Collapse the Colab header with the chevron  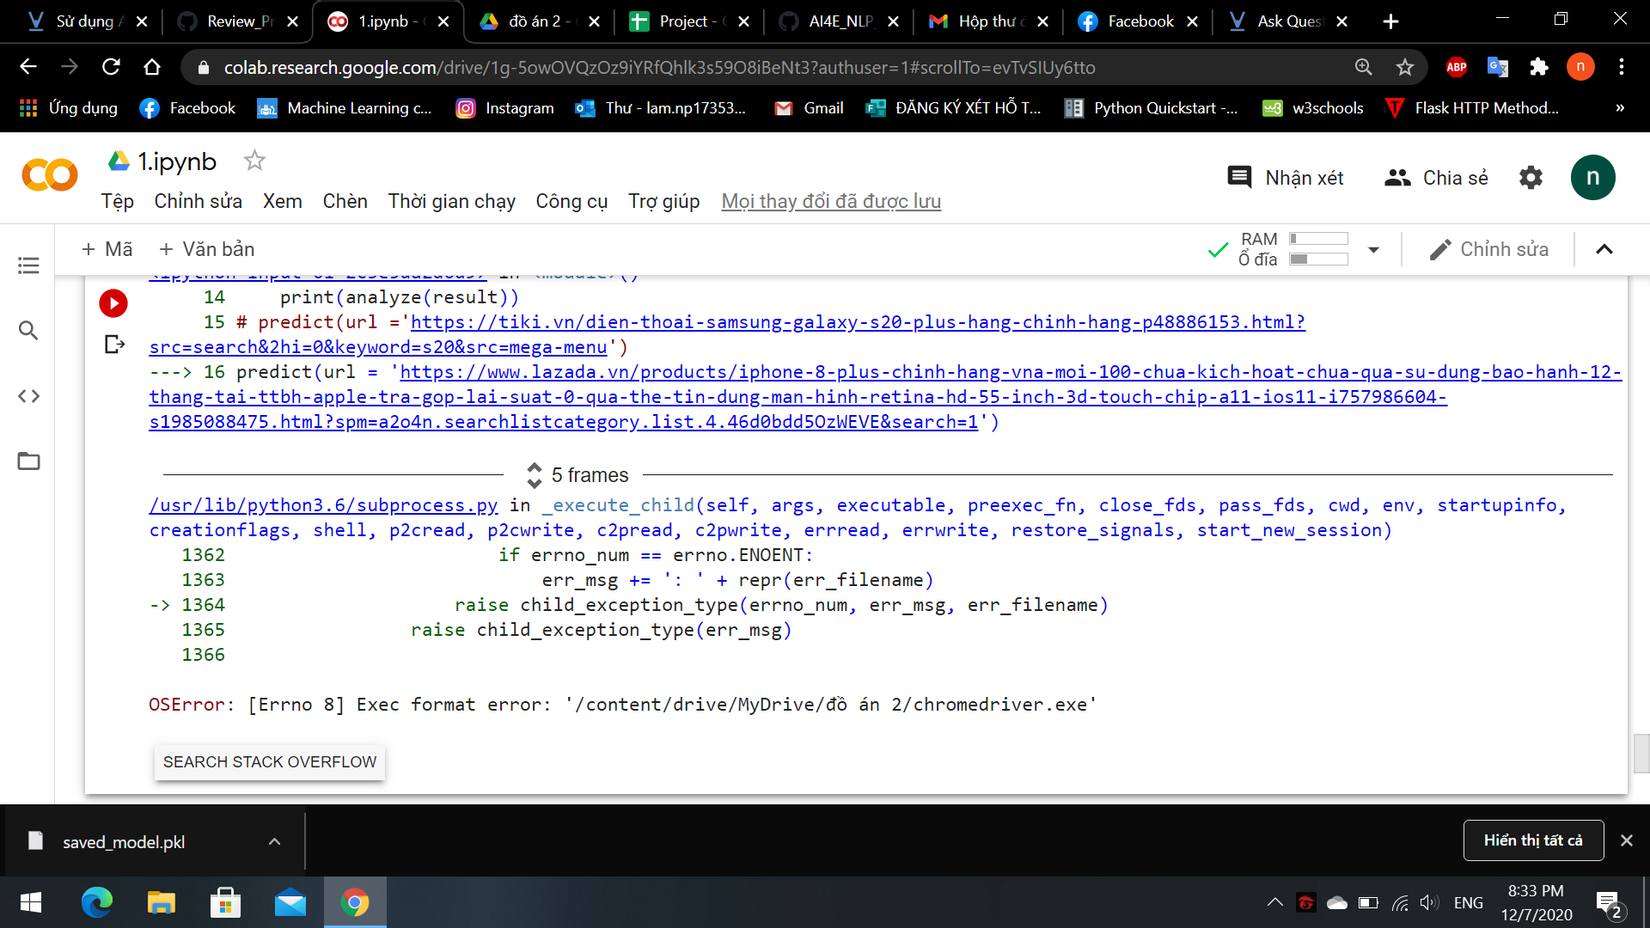pos(1604,249)
